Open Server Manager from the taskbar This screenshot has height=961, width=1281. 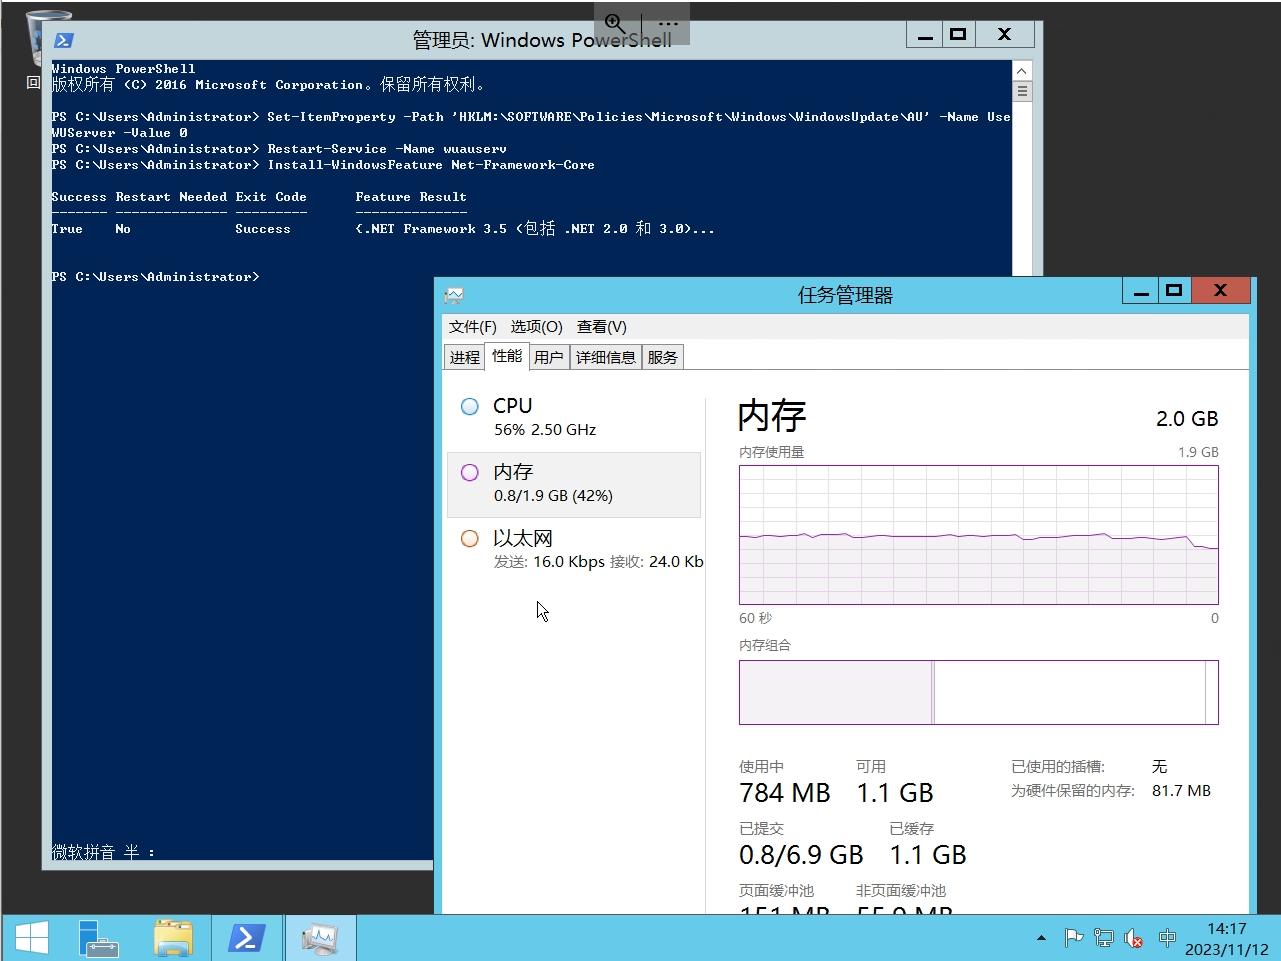click(x=100, y=937)
